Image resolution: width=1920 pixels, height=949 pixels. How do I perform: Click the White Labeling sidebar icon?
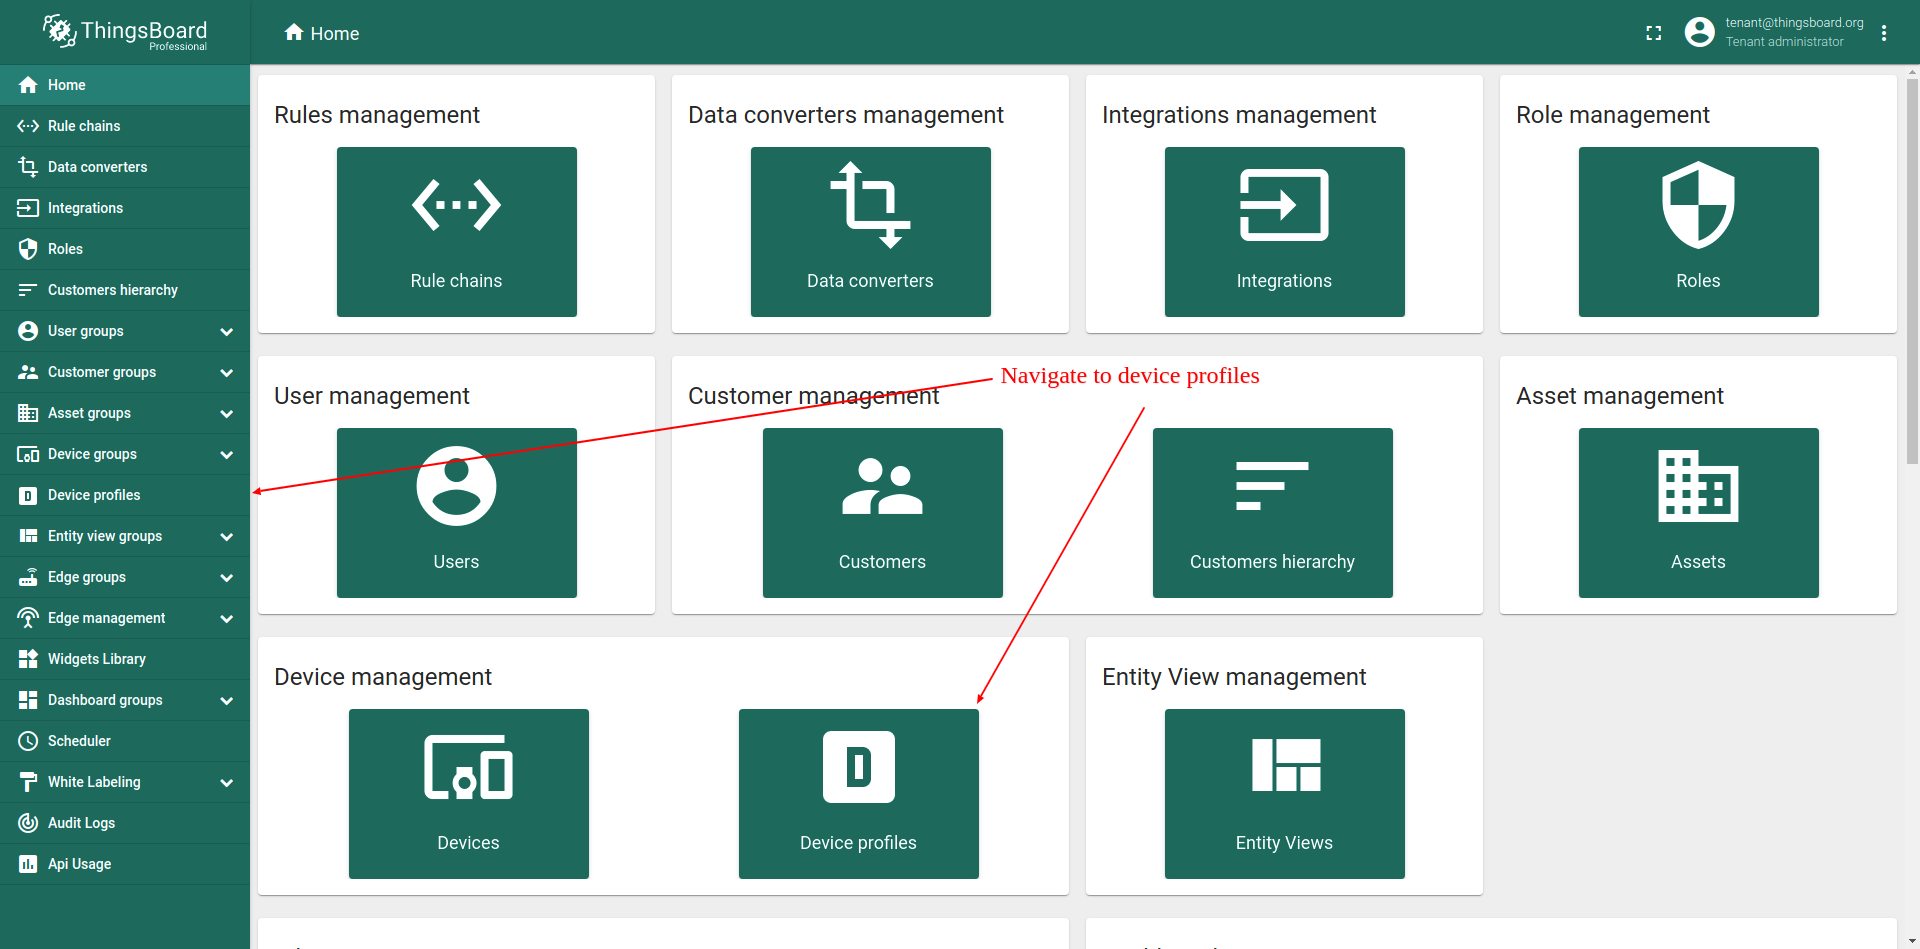tap(28, 782)
